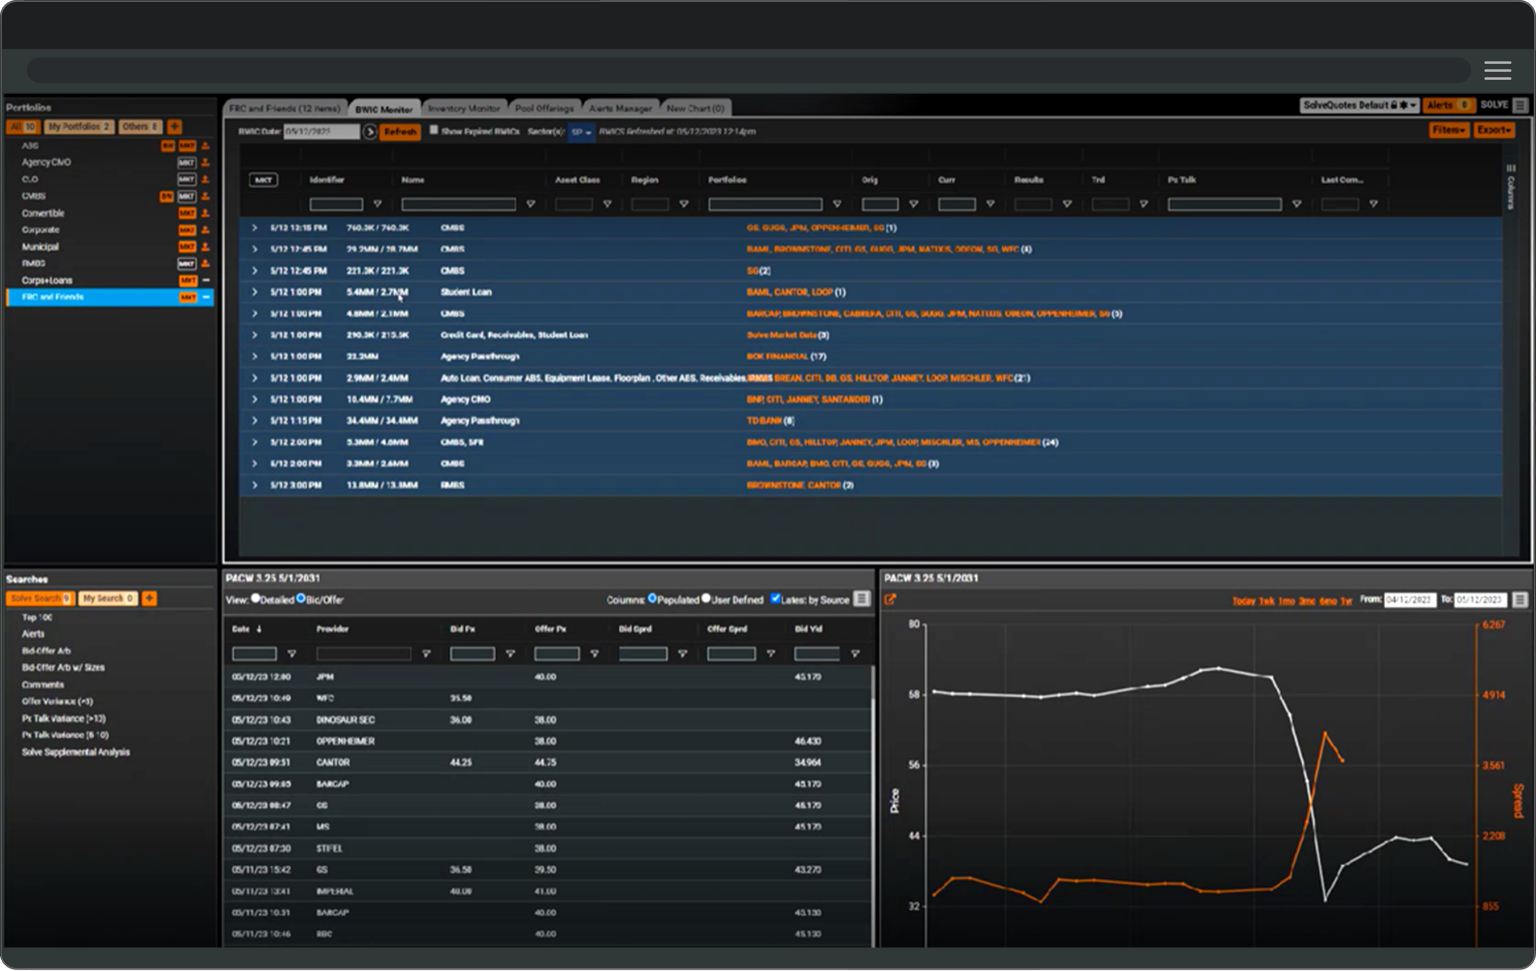The width and height of the screenshot is (1536, 971).
Task: Click the Refresh button
Action: click(400, 132)
